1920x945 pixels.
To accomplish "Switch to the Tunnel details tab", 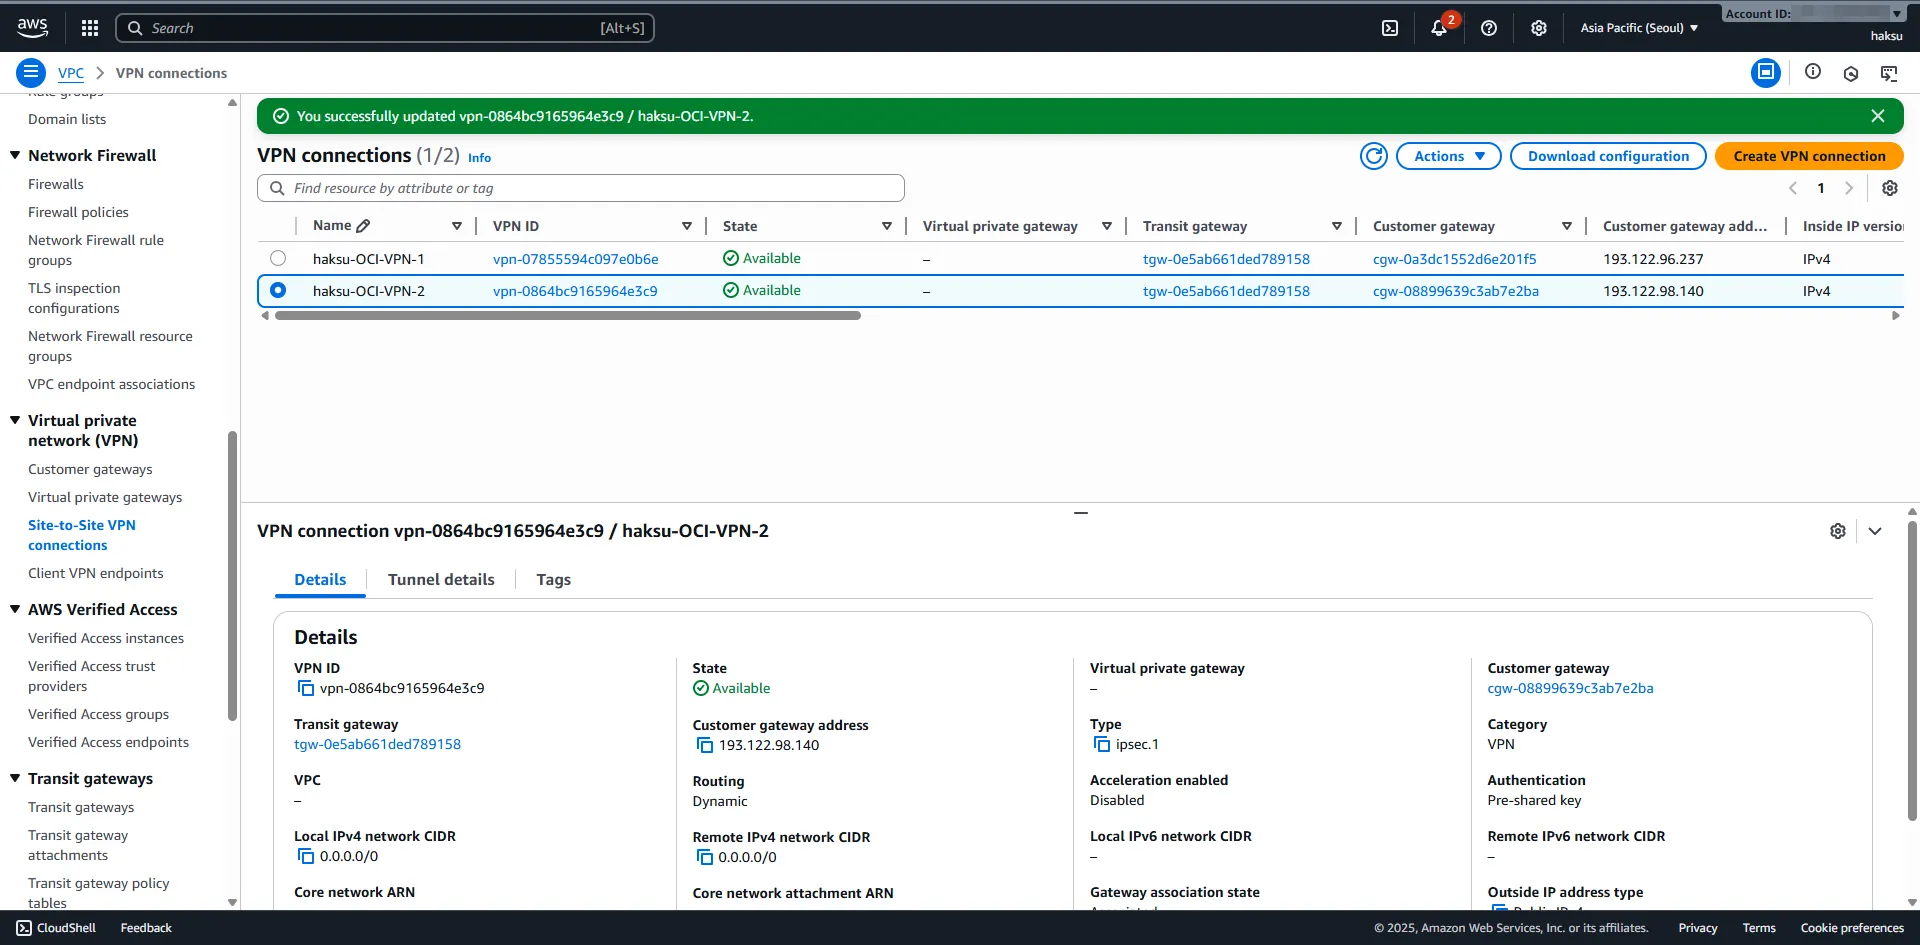I will pos(441,579).
